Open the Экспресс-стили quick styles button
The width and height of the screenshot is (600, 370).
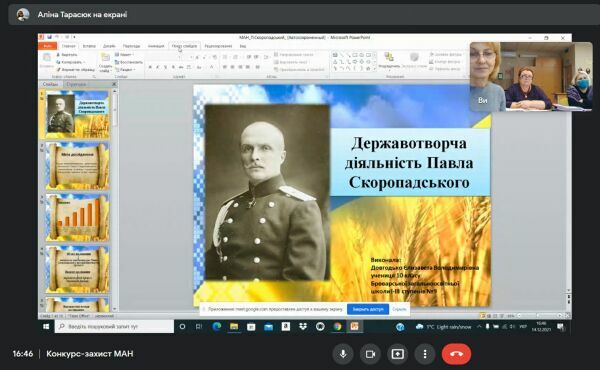pos(414,60)
